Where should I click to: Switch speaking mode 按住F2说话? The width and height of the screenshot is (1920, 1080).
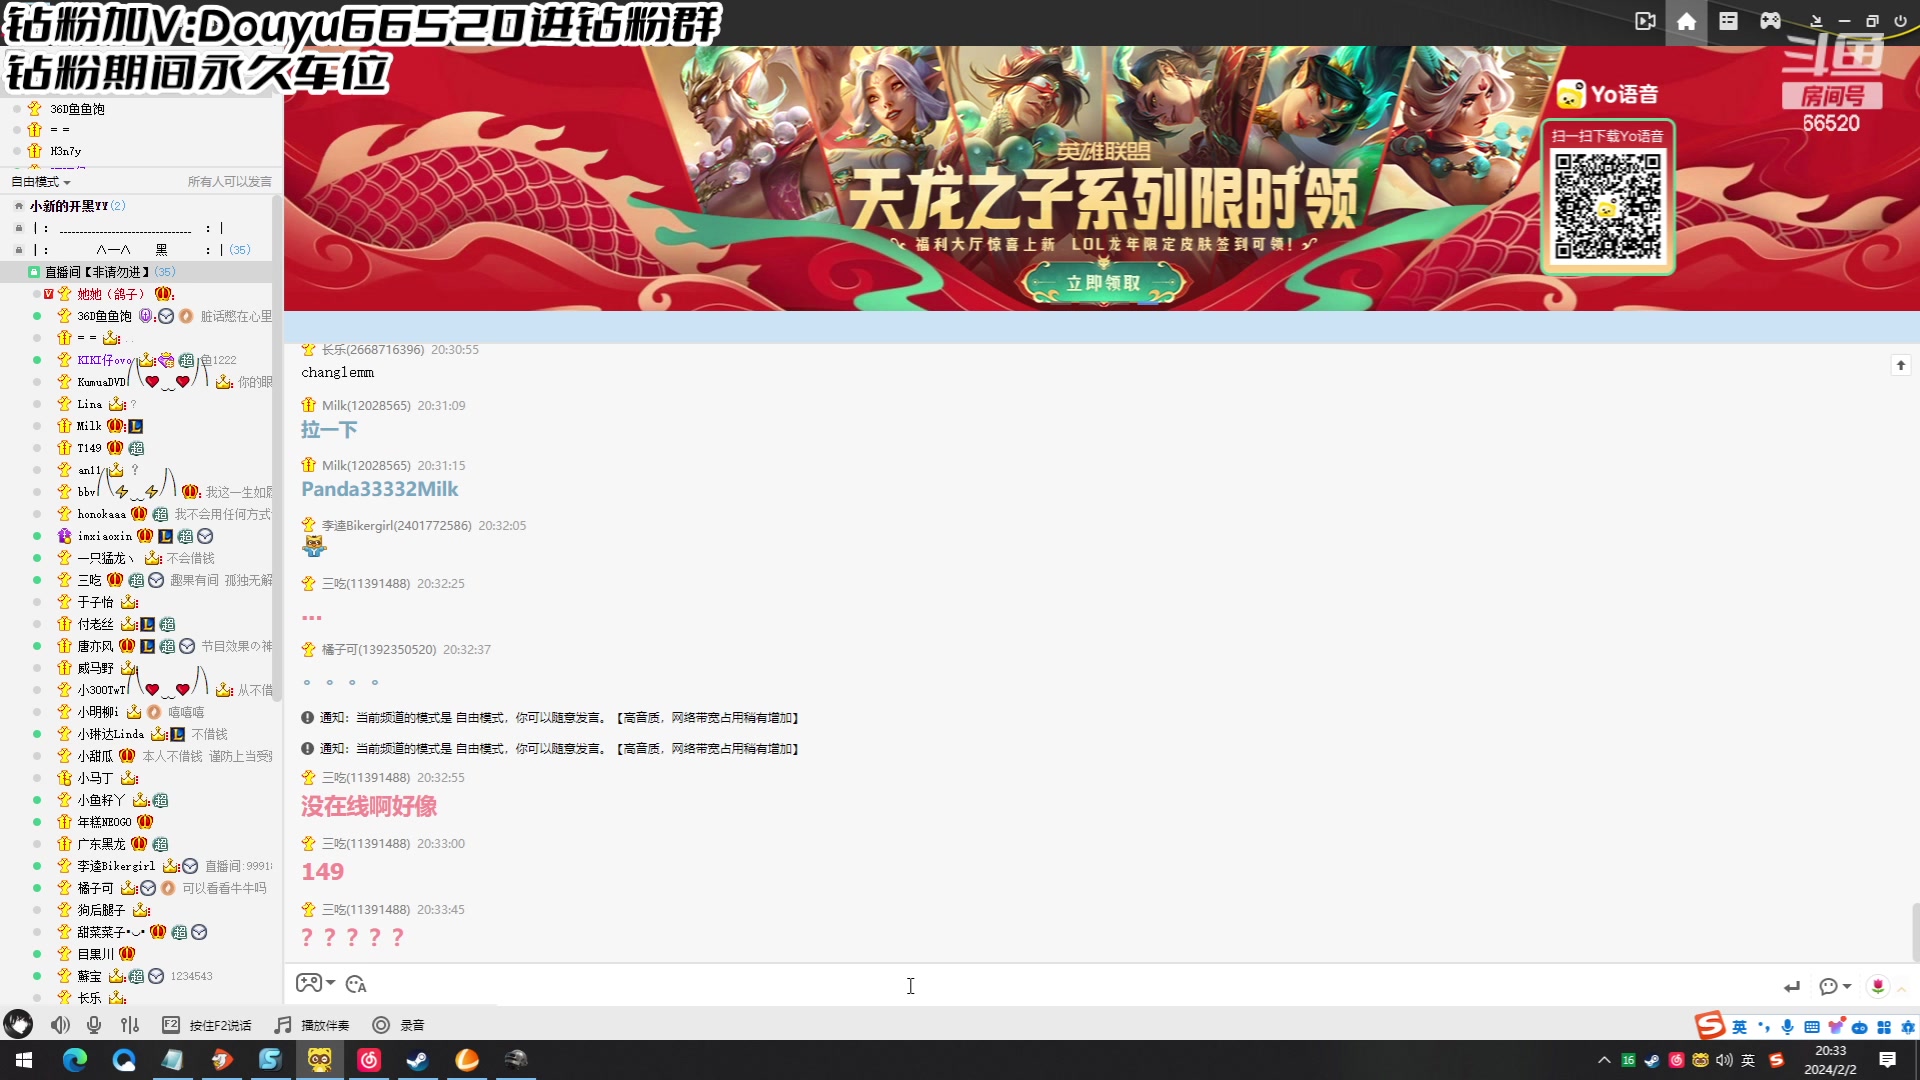tap(207, 1025)
